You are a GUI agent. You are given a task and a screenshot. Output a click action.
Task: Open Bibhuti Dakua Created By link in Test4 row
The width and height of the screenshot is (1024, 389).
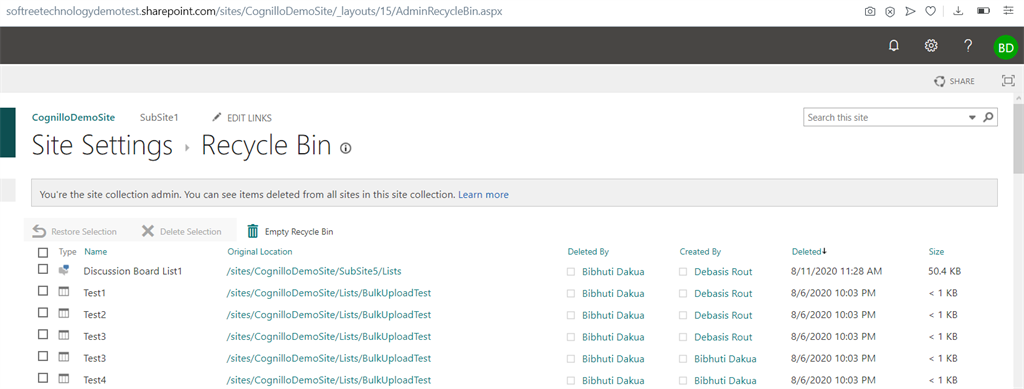(725, 381)
